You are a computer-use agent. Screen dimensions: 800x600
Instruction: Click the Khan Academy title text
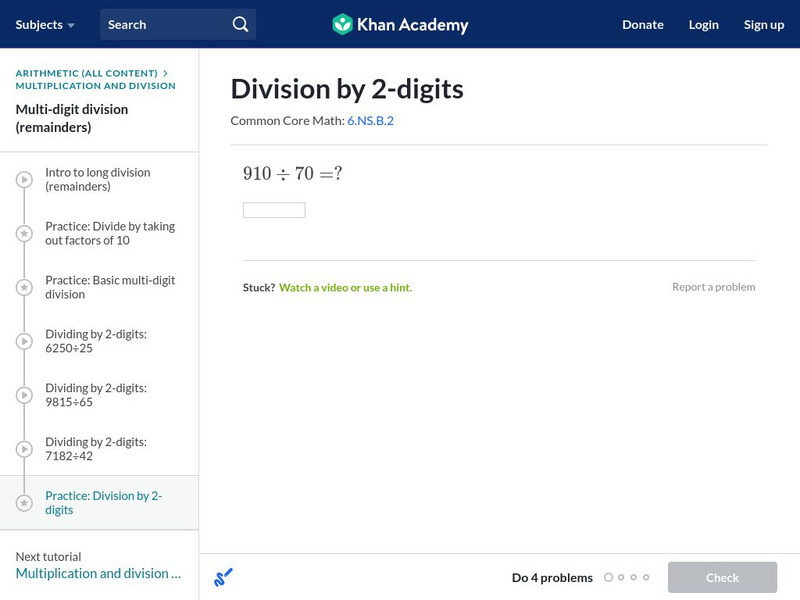point(412,24)
